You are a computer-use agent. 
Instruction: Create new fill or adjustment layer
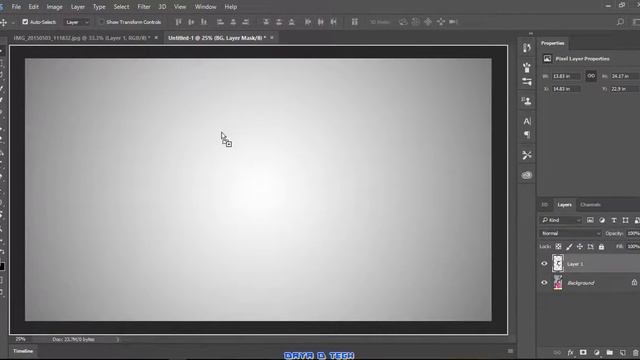596,353
